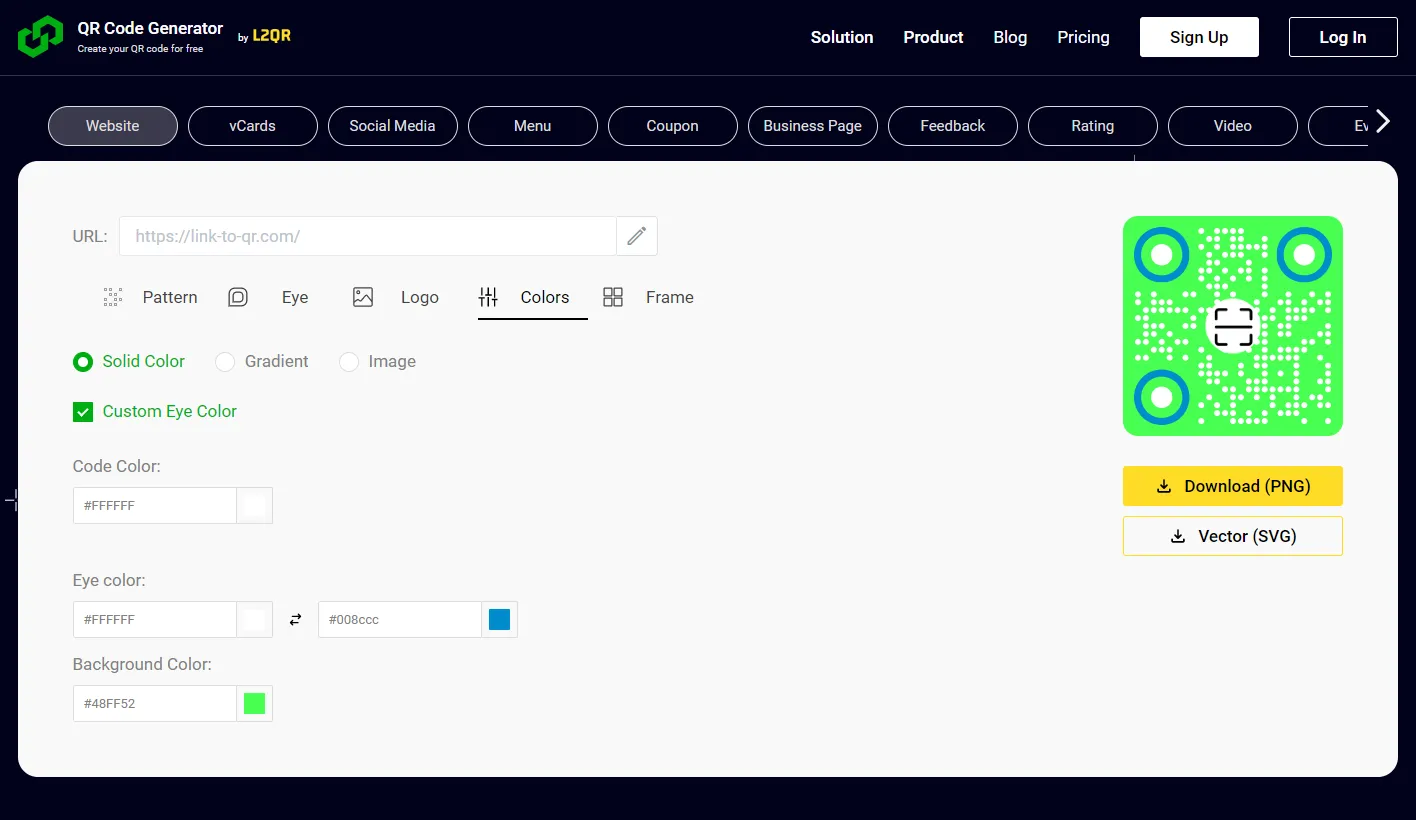Viewport: 1416px width, 820px height.
Task: Switch to the Logo settings tab
Action: pyautogui.click(x=396, y=297)
